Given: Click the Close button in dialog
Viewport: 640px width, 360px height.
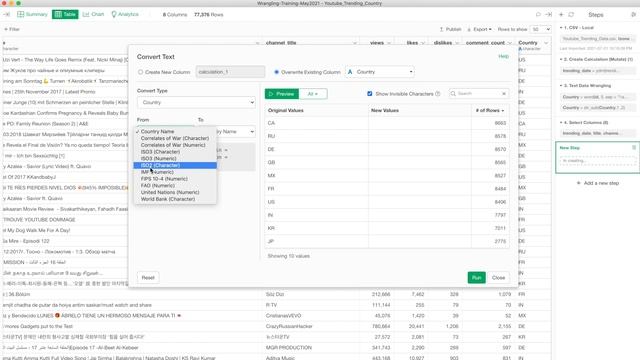Looking at the screenshot, I should click(498, 278).
